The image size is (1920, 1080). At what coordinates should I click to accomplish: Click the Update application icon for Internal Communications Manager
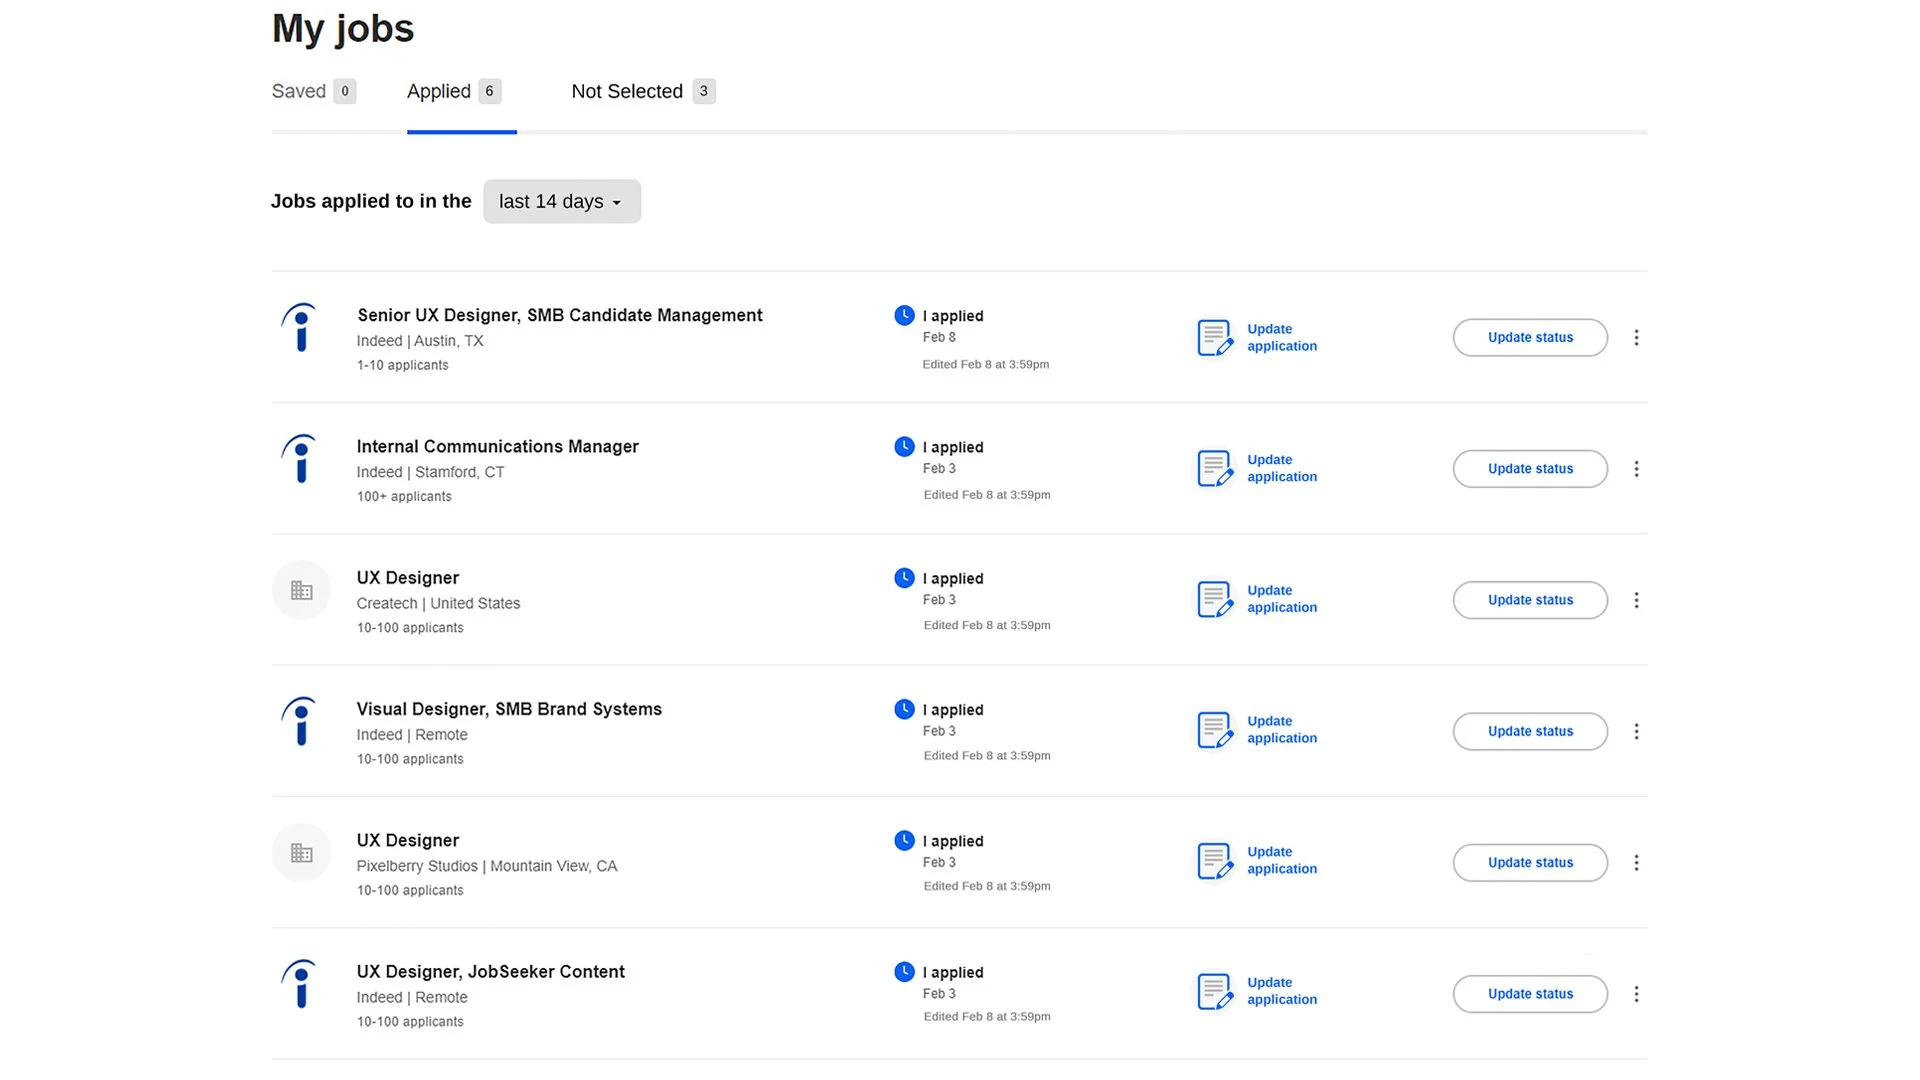(1214, 468)
